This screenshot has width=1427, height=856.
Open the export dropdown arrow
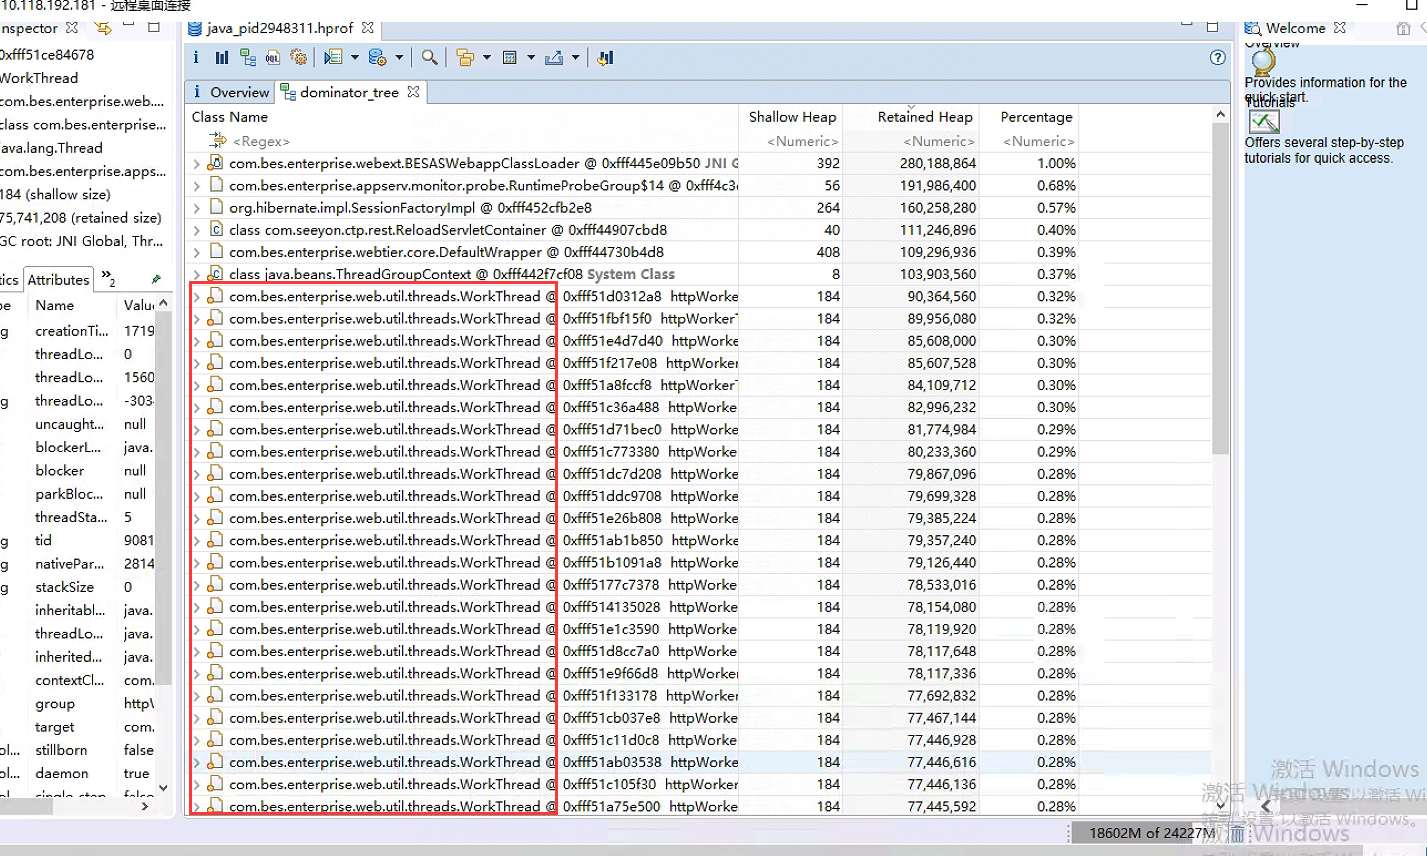(575, 58)
